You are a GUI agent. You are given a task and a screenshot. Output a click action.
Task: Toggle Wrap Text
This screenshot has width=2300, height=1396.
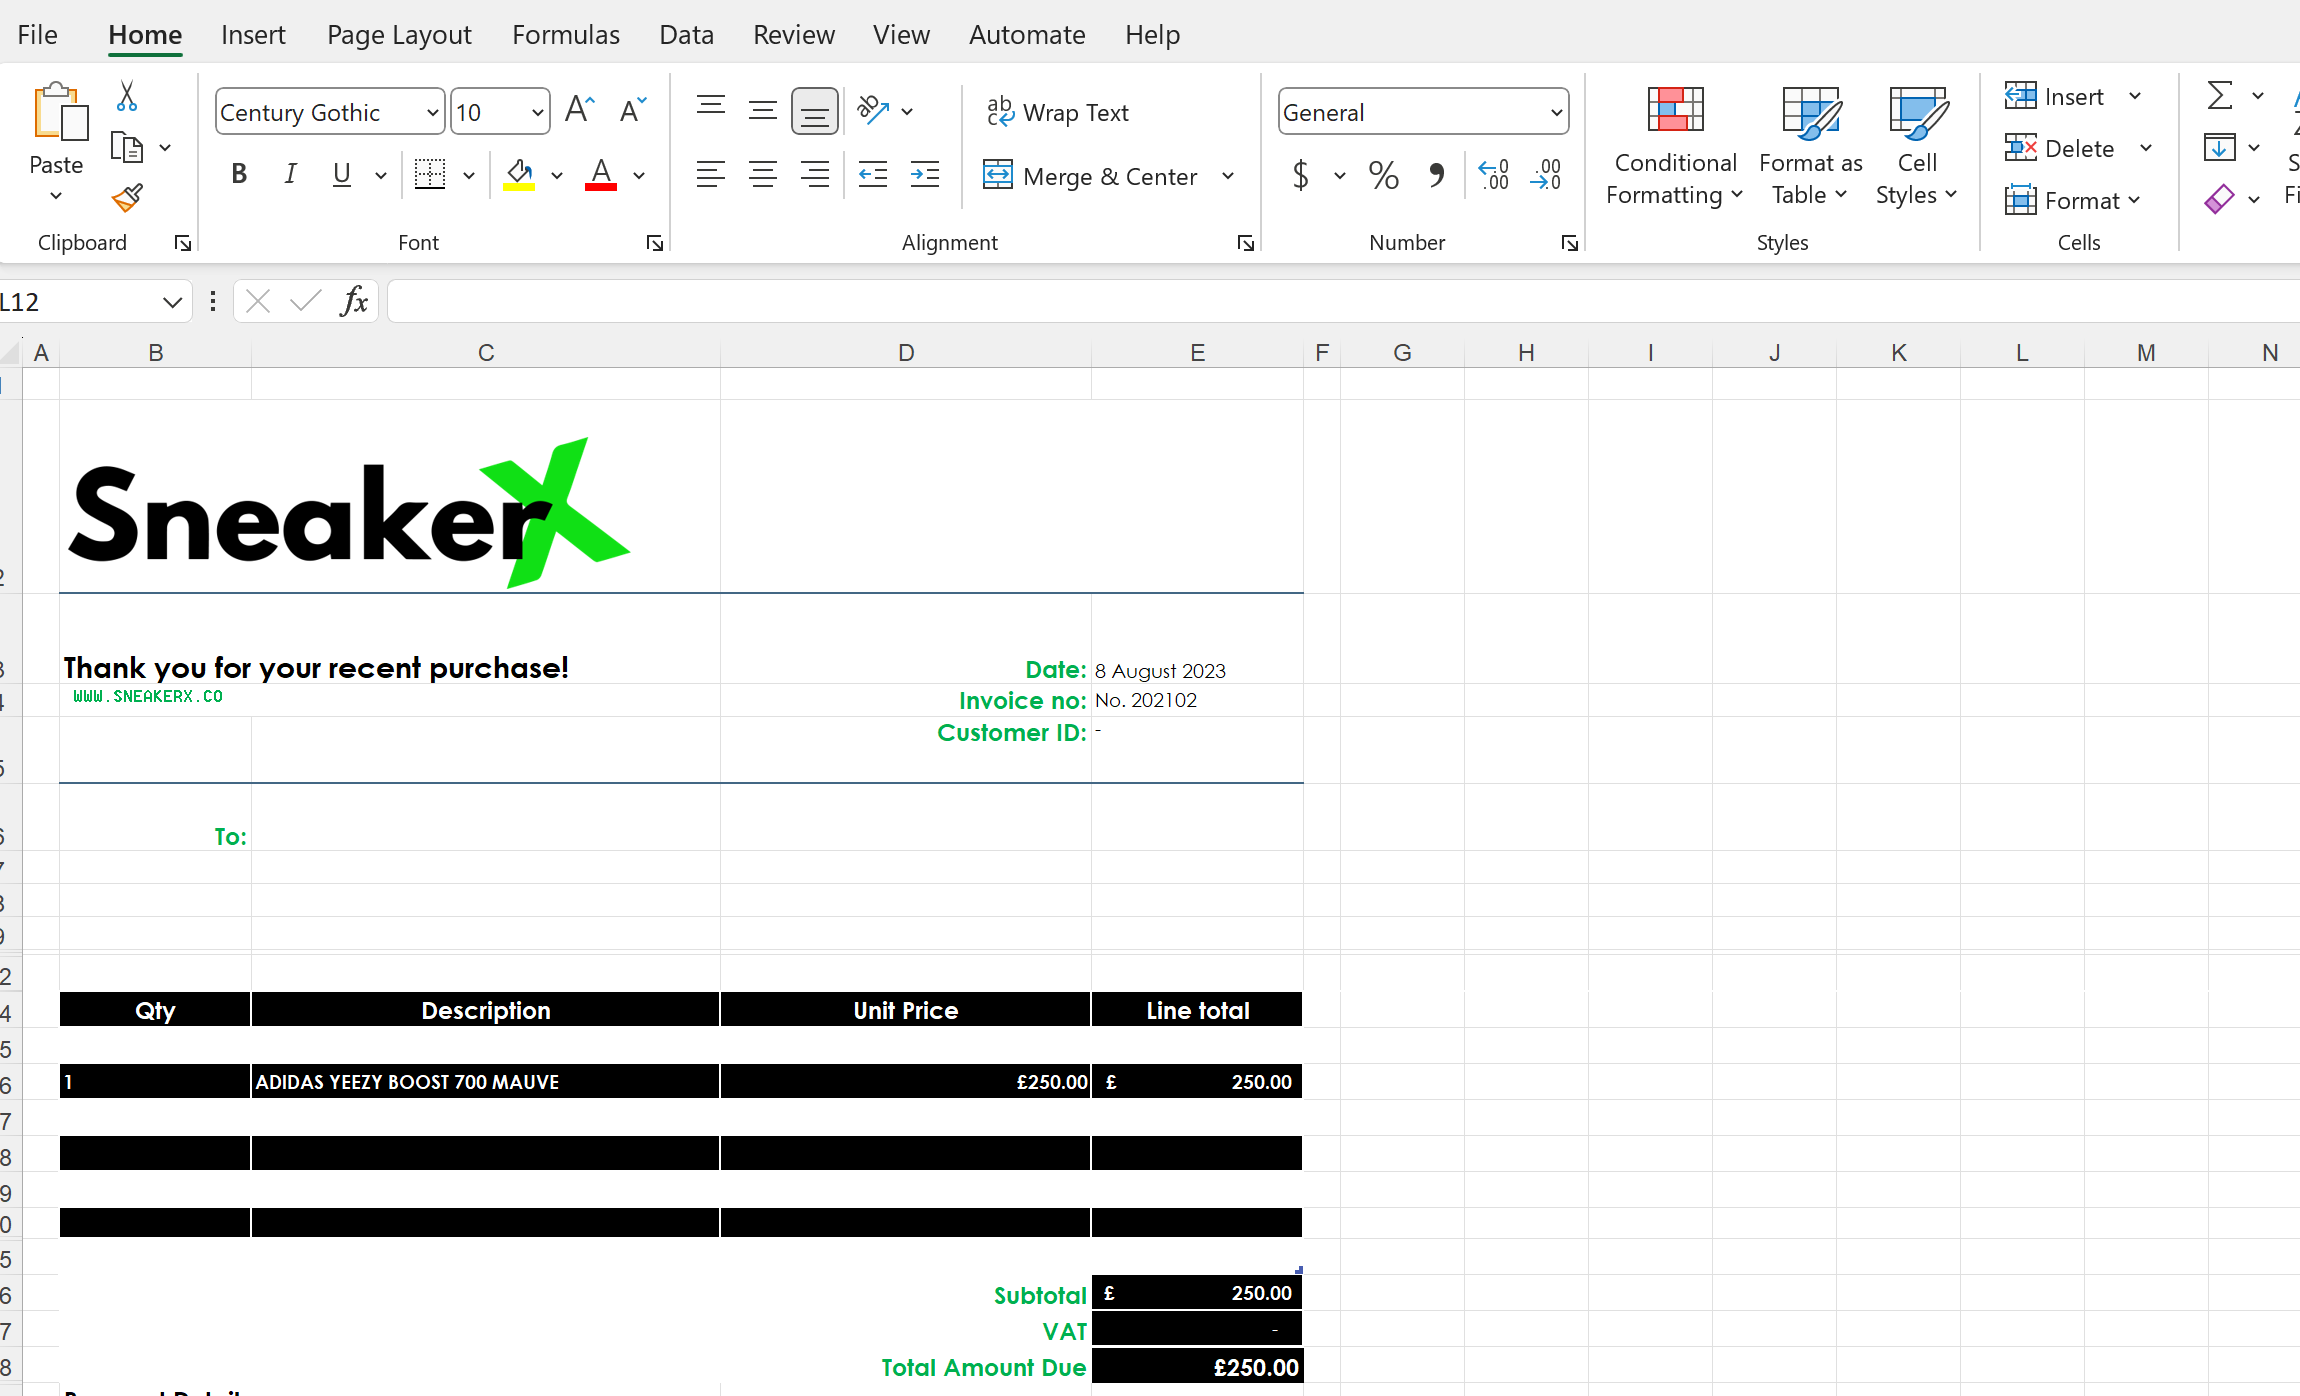coord(1057,112)
